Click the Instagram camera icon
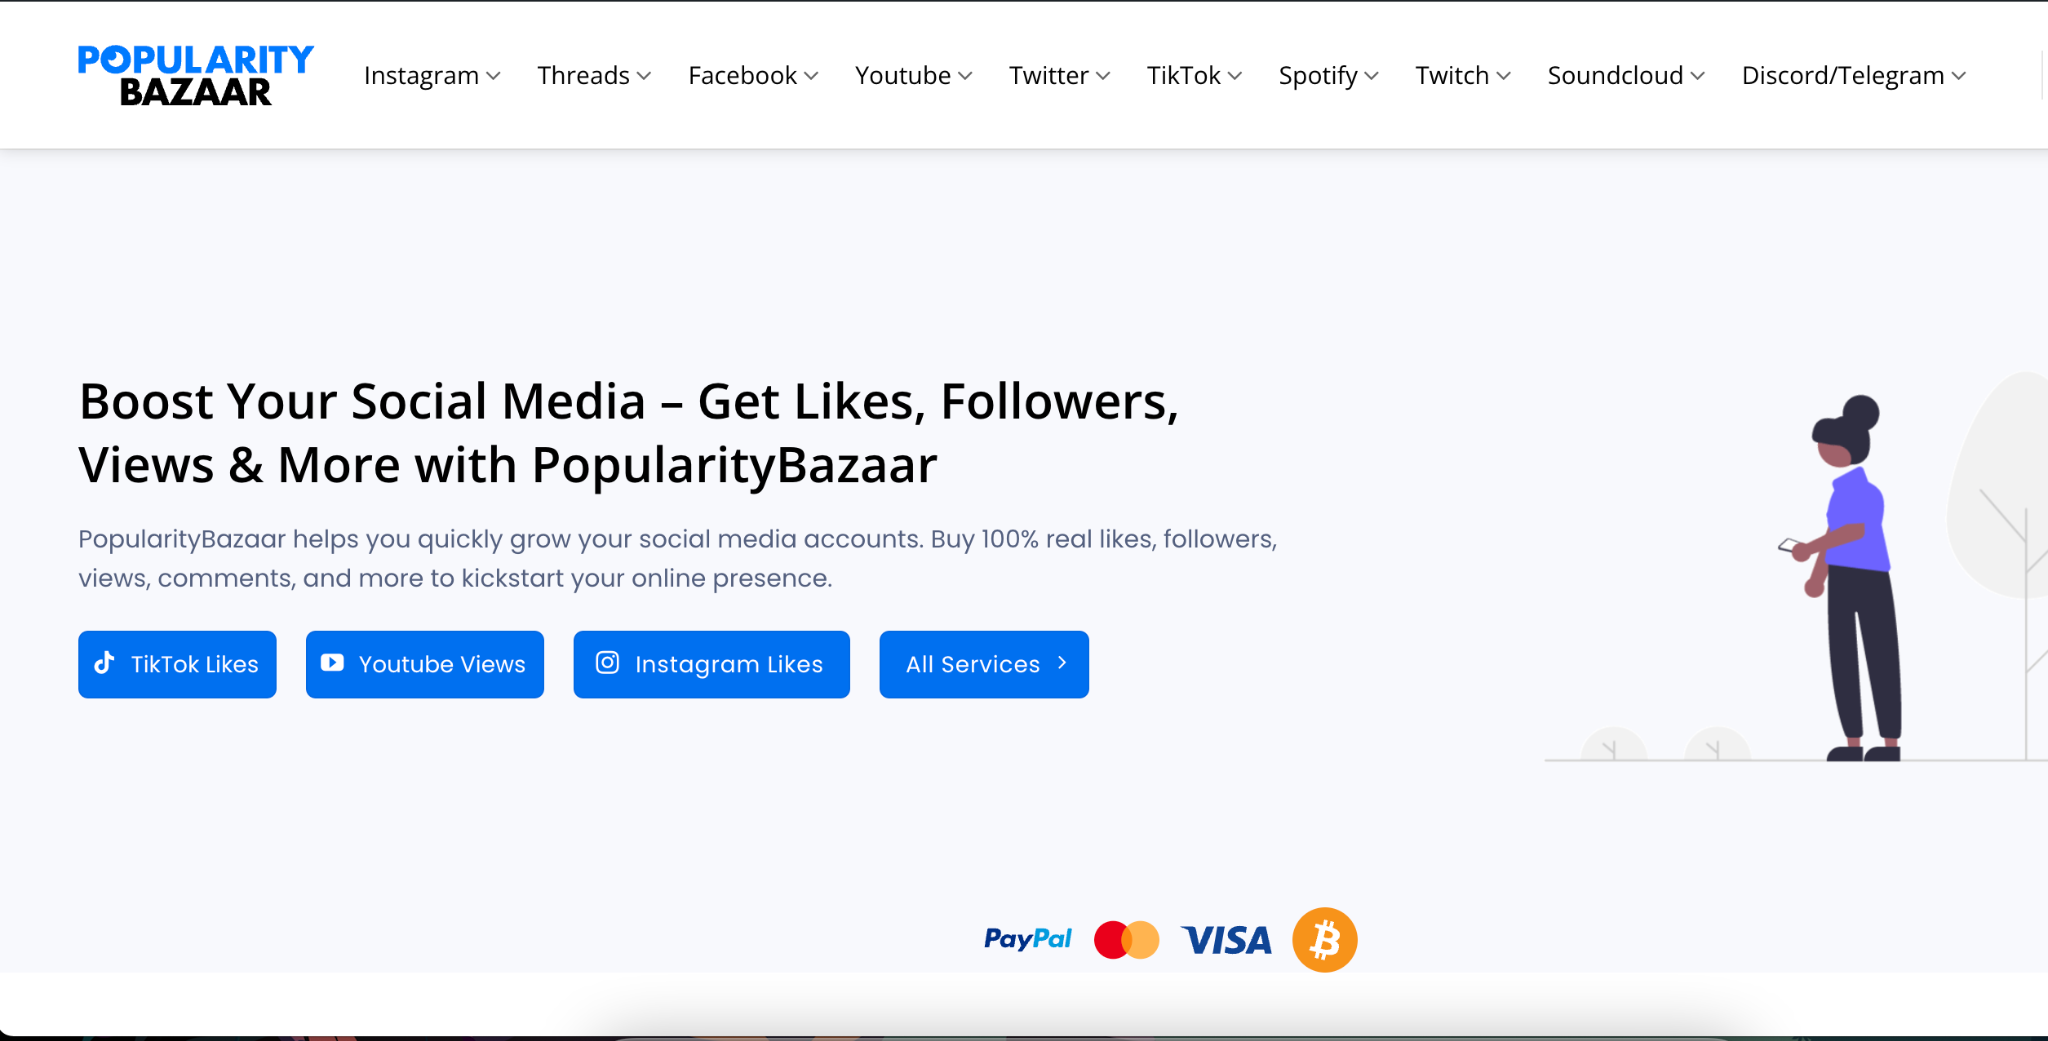The image size is (2048, 1041). coord(607,663)
